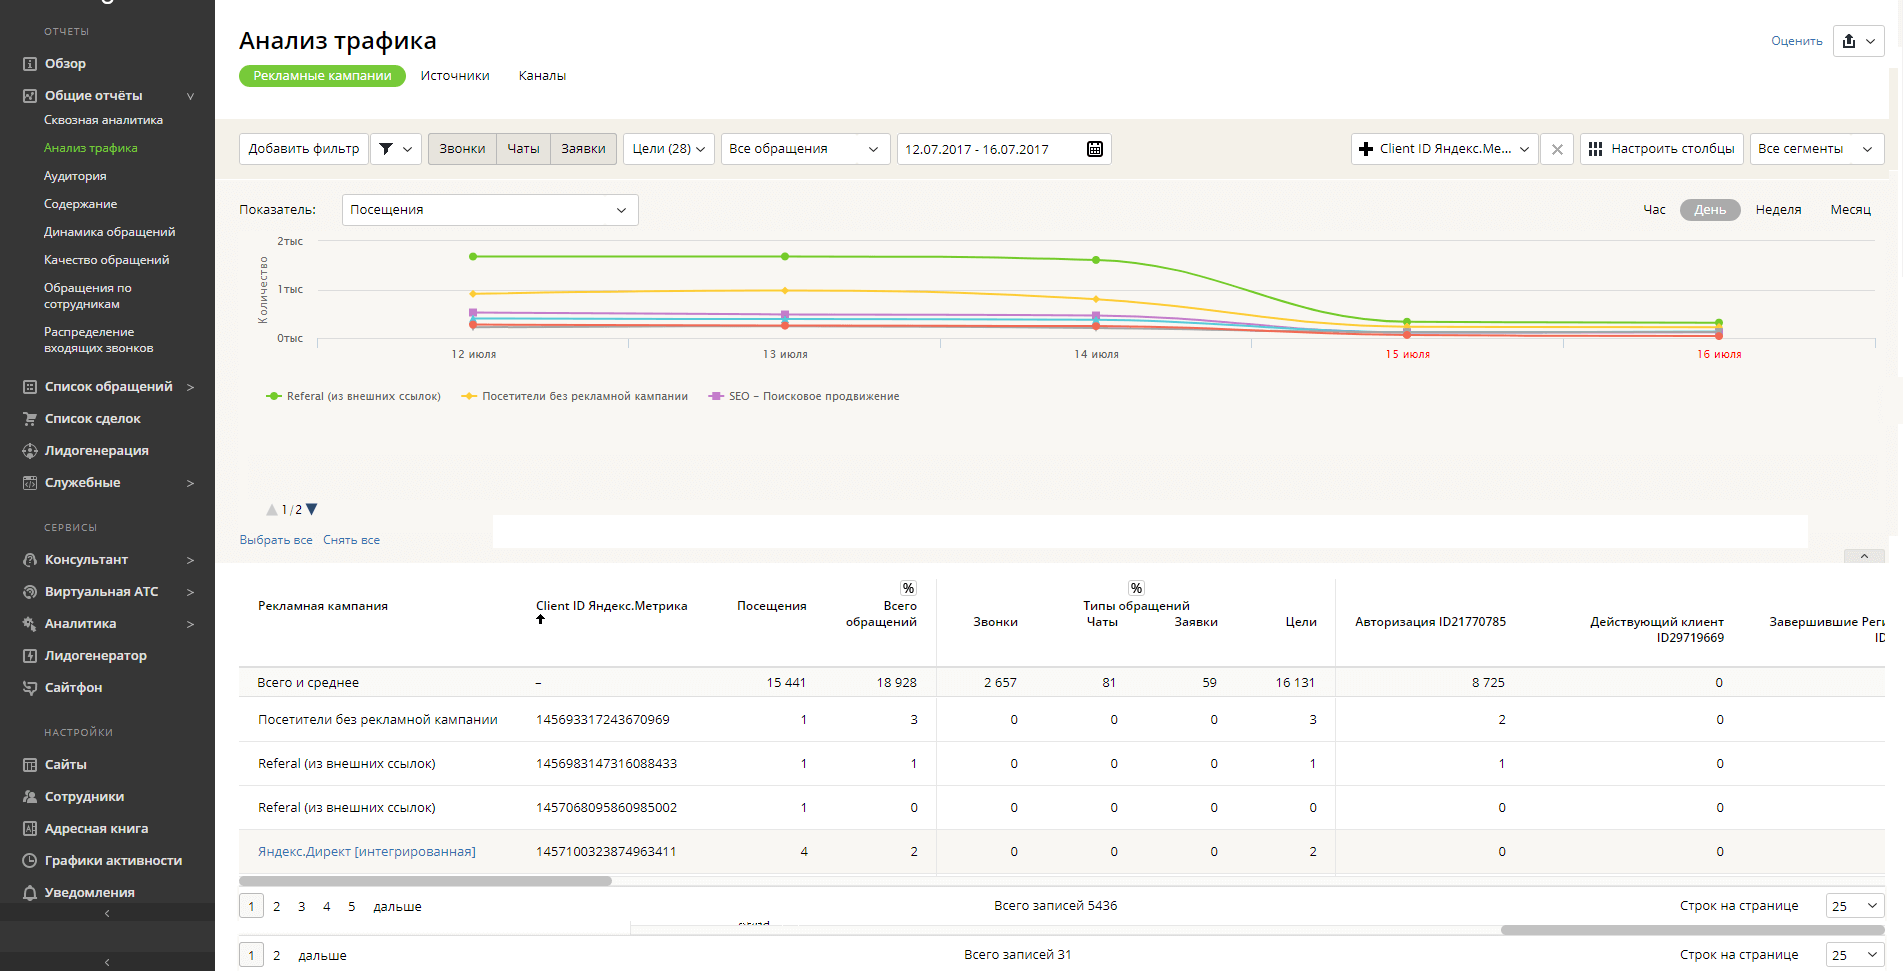Click the Аналитика service icon

(30, 624)
